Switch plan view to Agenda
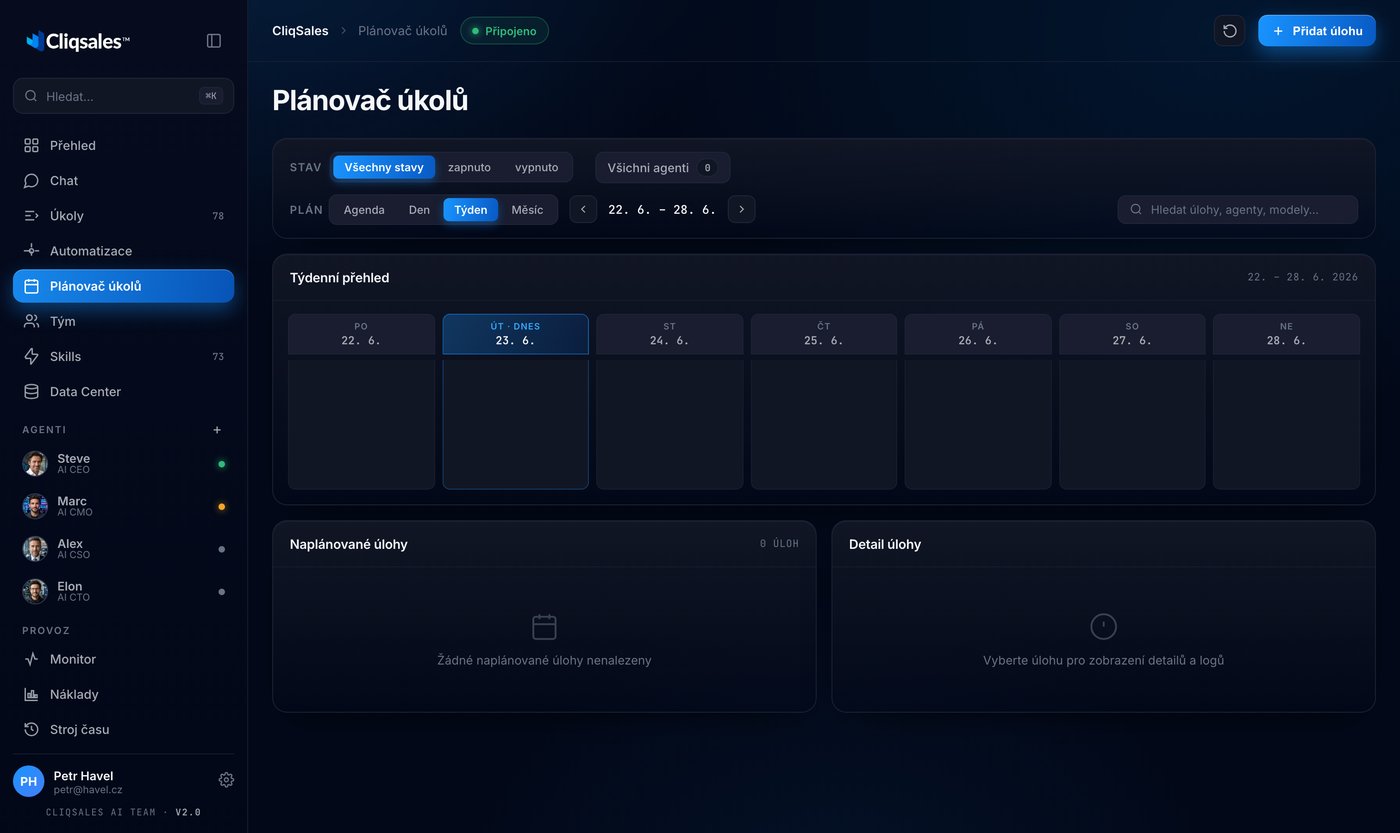Screen dimensions: 1400x833 coord(364,210)
